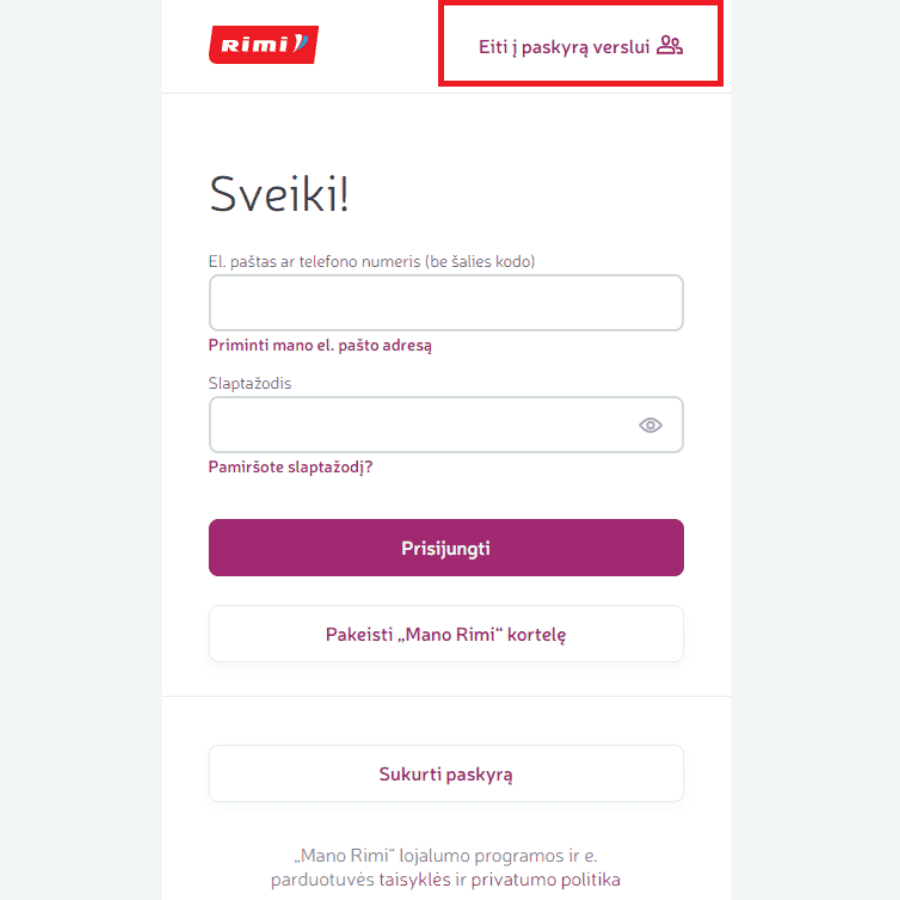
Task: Click the divider line above "Sukurti paskyrą"
Action: pyautogui.click(x=445, y=697)
